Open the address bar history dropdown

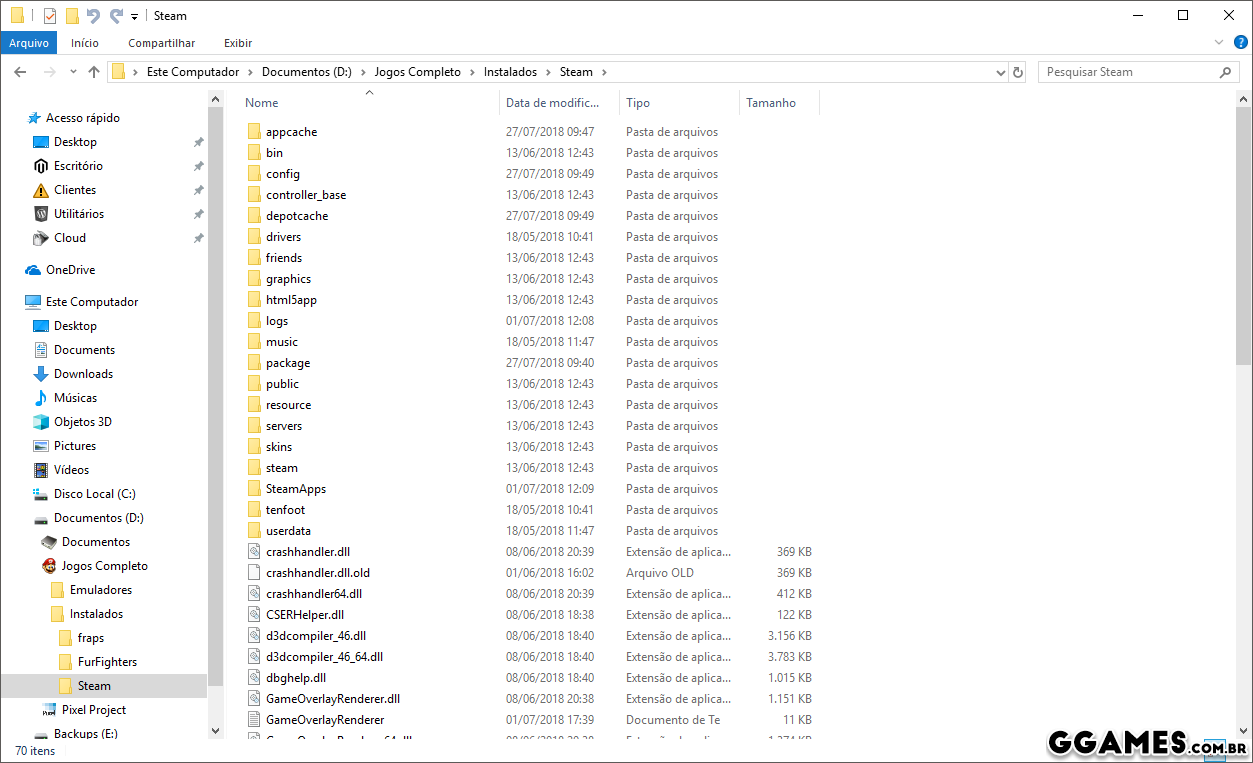tap(1001, 72)
